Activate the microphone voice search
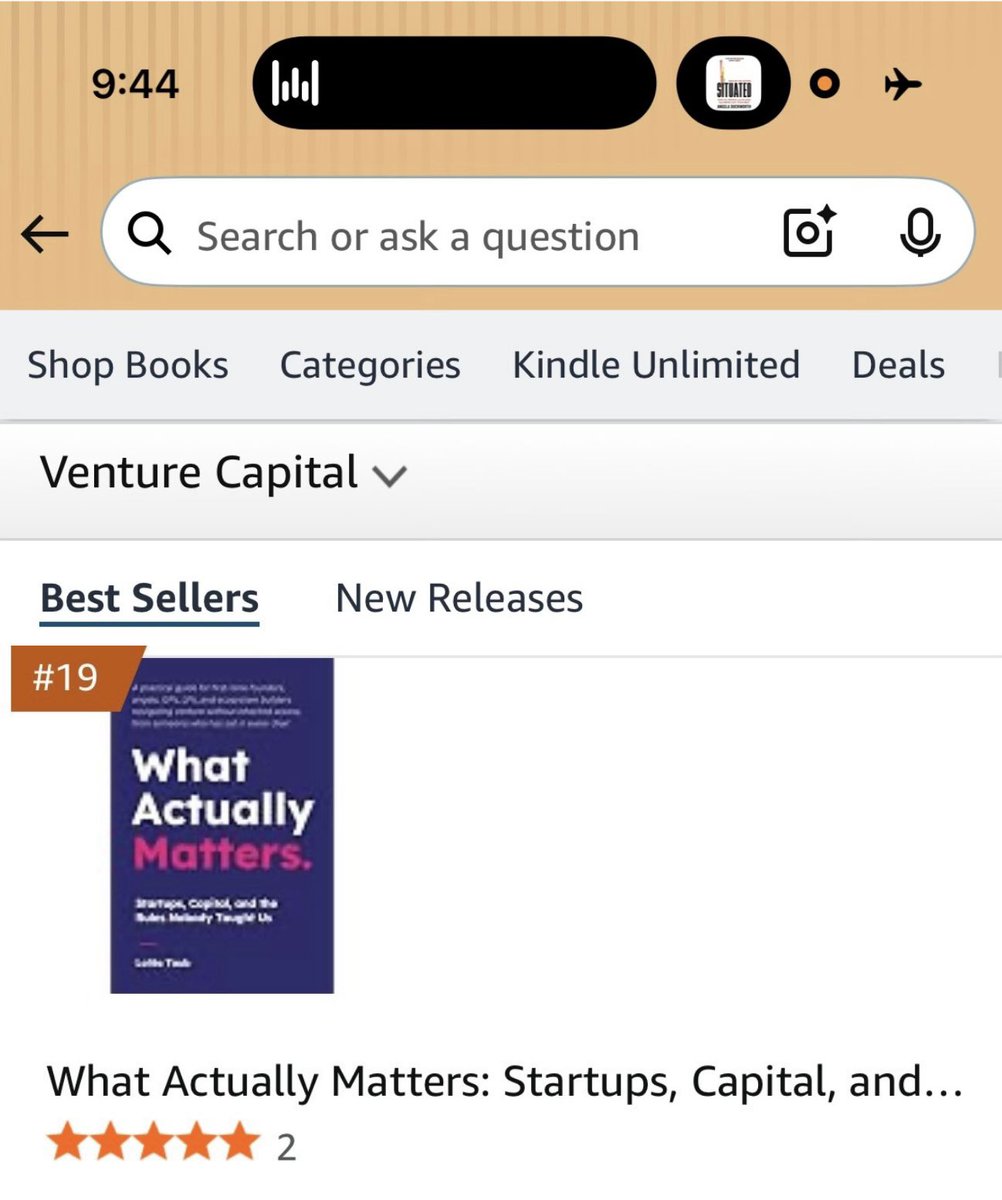Image resolution: width=1002 pixels, height=1200 pixels. [919, 233]
